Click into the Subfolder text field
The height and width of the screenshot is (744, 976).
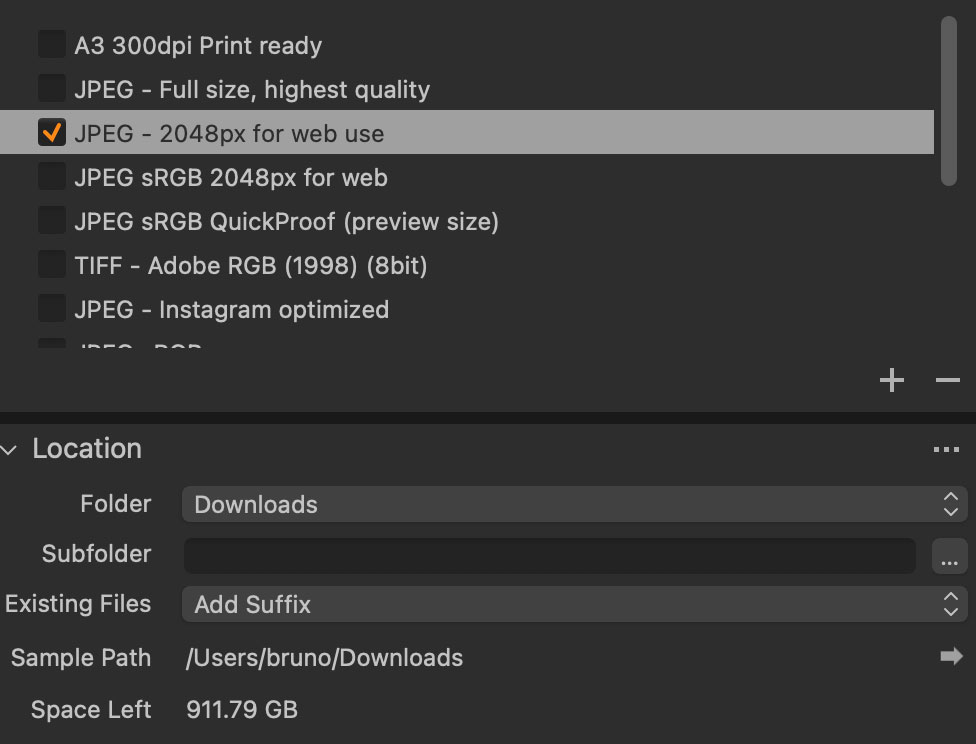pos(549,556)
